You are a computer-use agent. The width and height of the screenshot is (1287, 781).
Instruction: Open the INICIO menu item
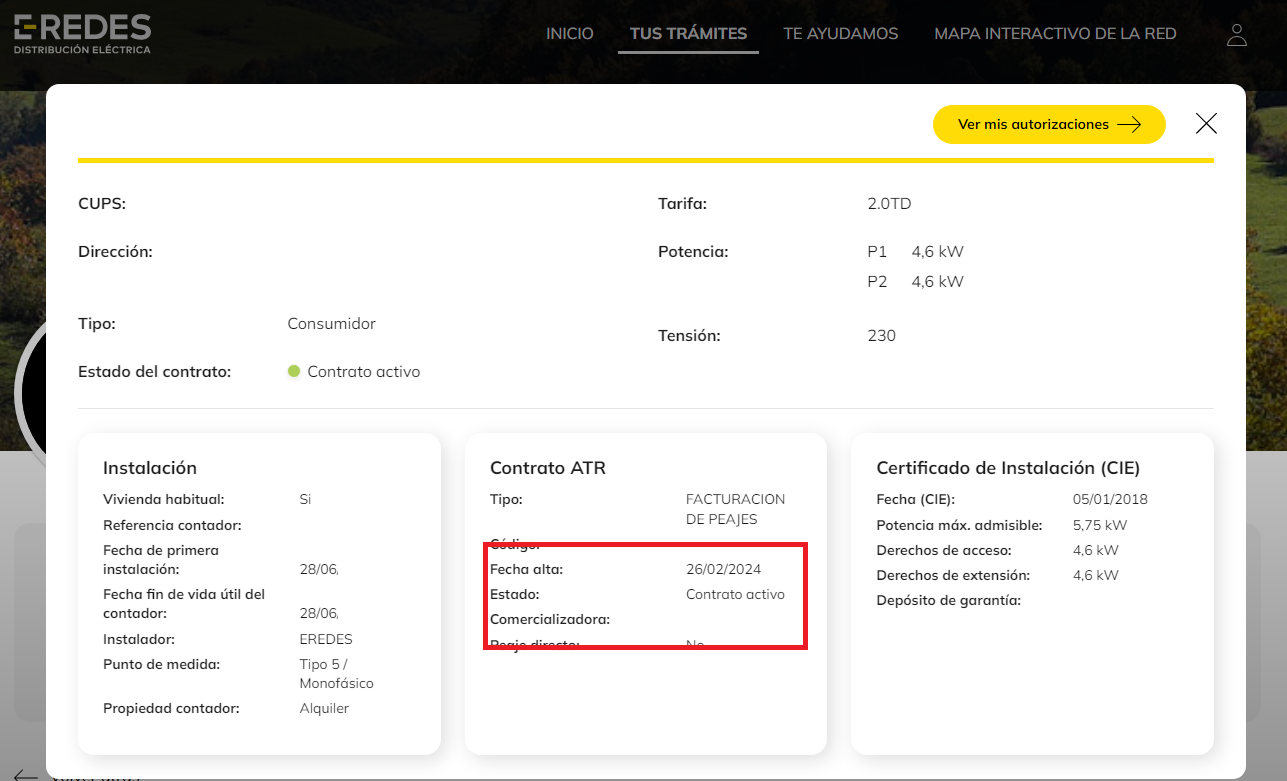[x=570, y=34]
